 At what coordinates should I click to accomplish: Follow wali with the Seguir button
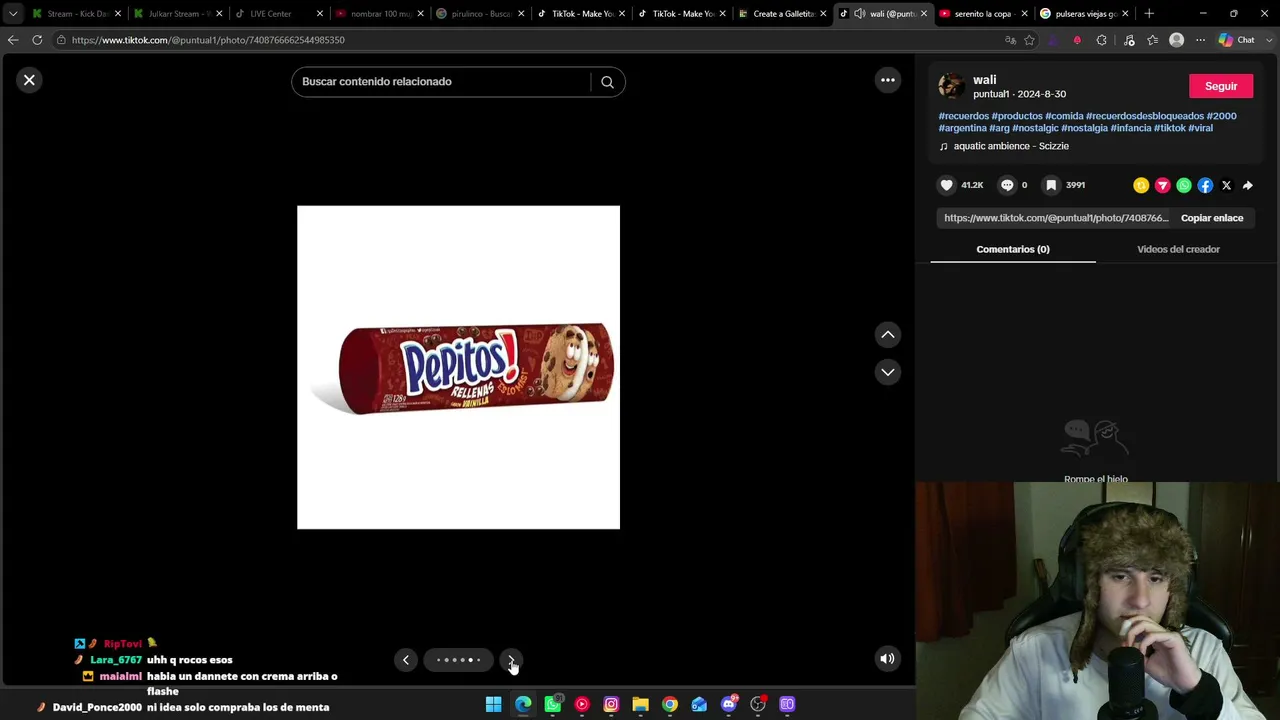tap(1220, 86)
